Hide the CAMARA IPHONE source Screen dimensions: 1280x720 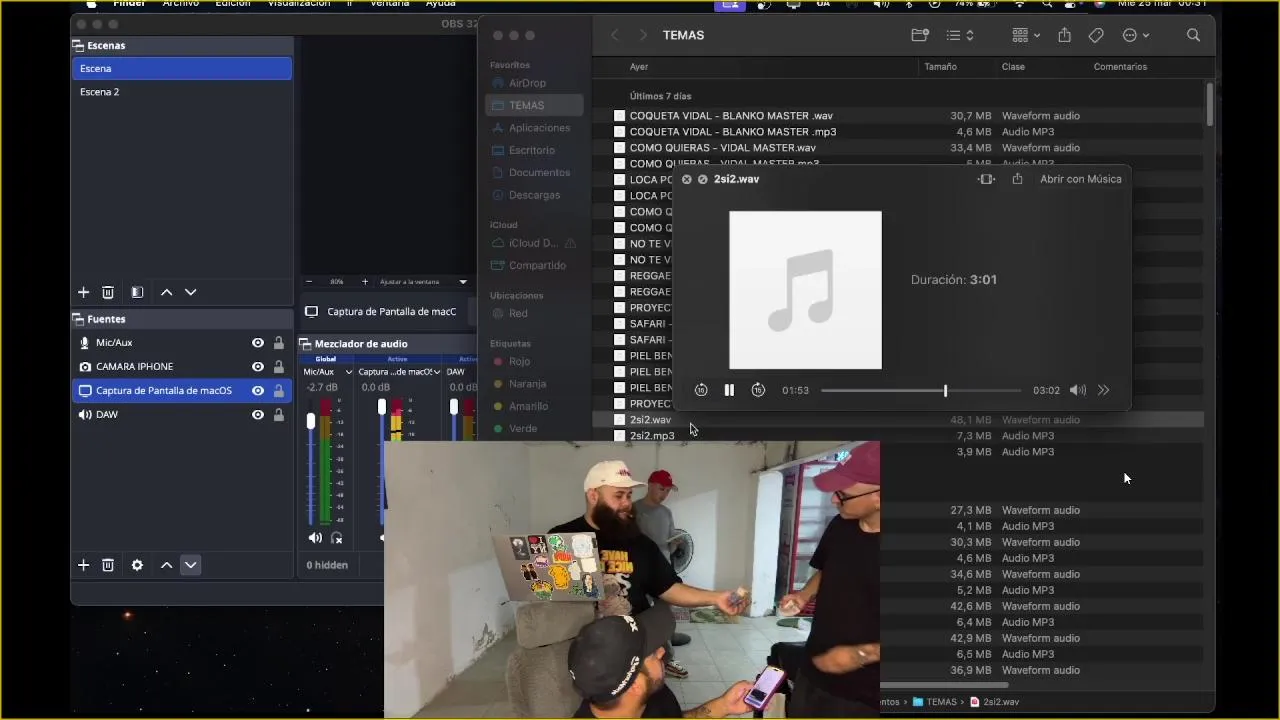pos(258,366)
